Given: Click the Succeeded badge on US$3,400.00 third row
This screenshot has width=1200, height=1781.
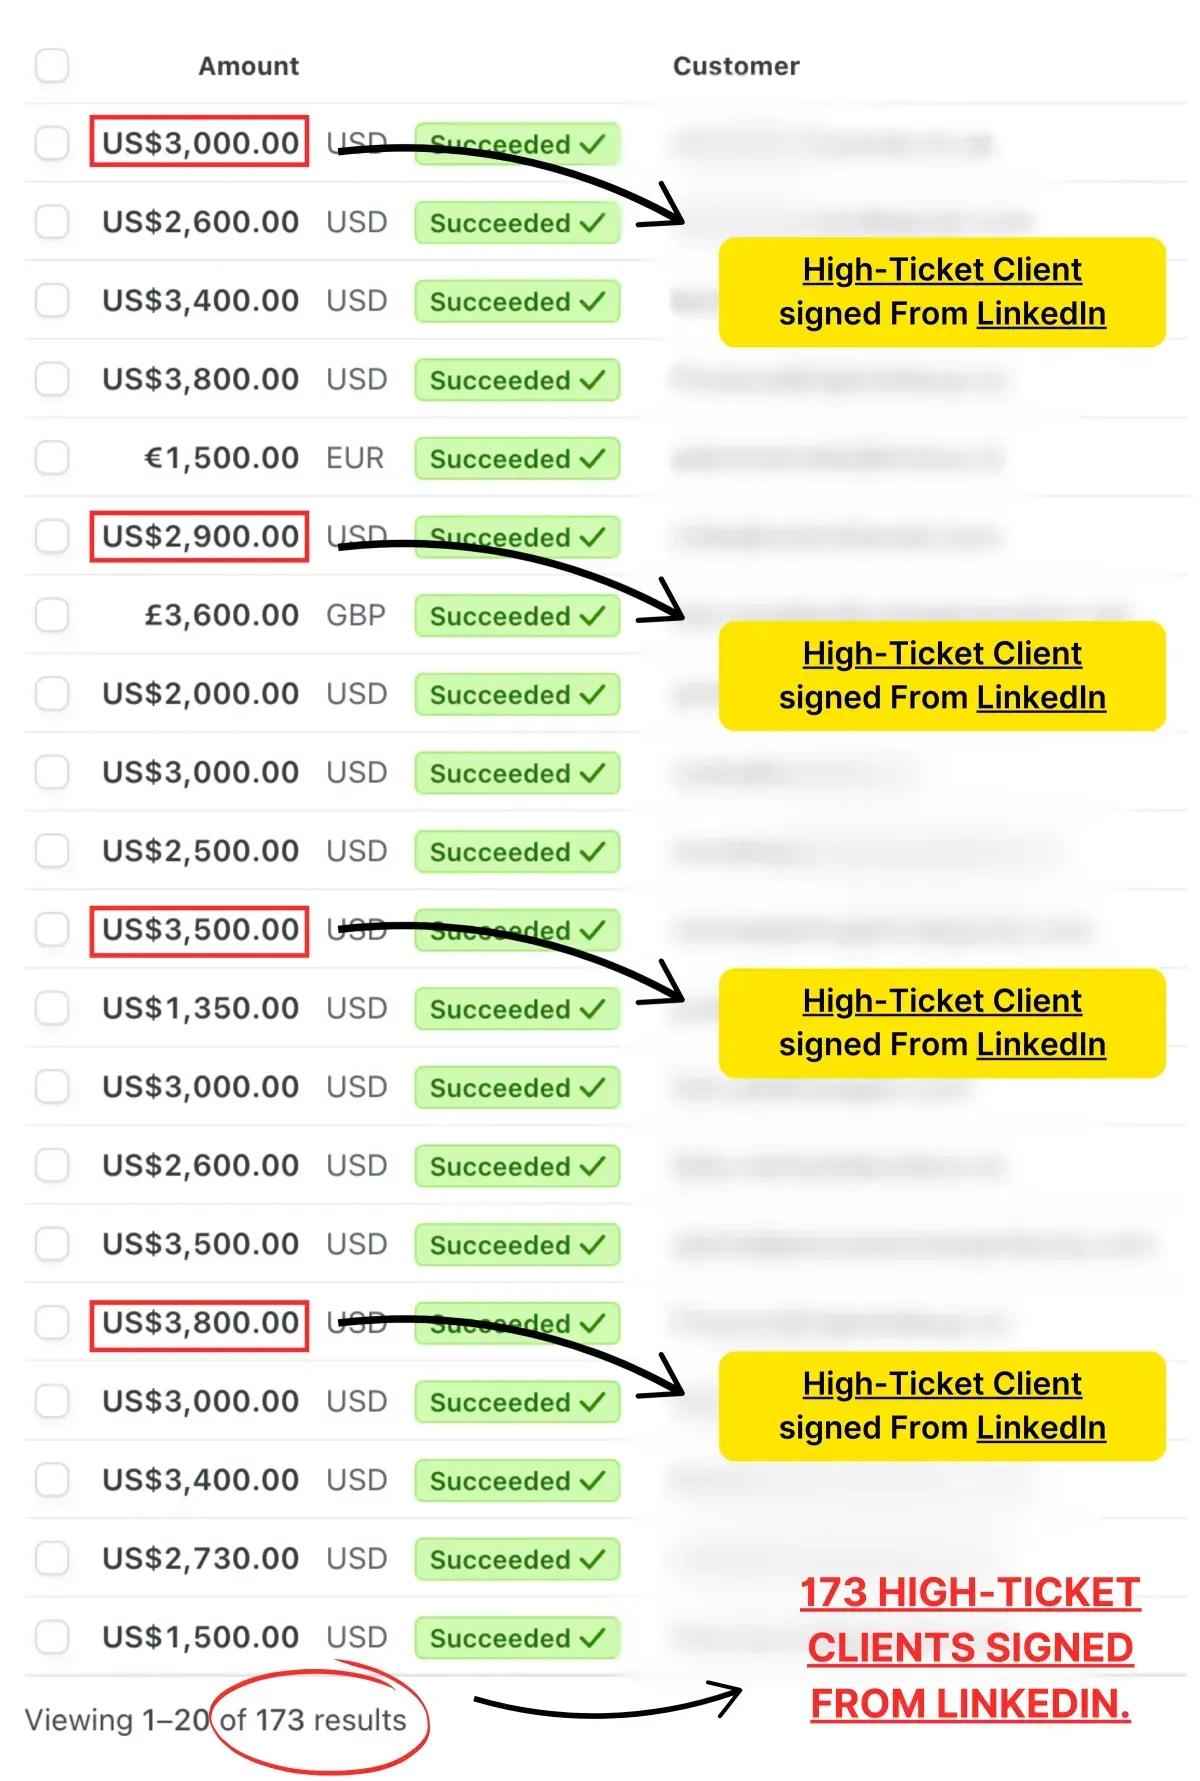Looking at the screenshot, I should pos(518,301).
